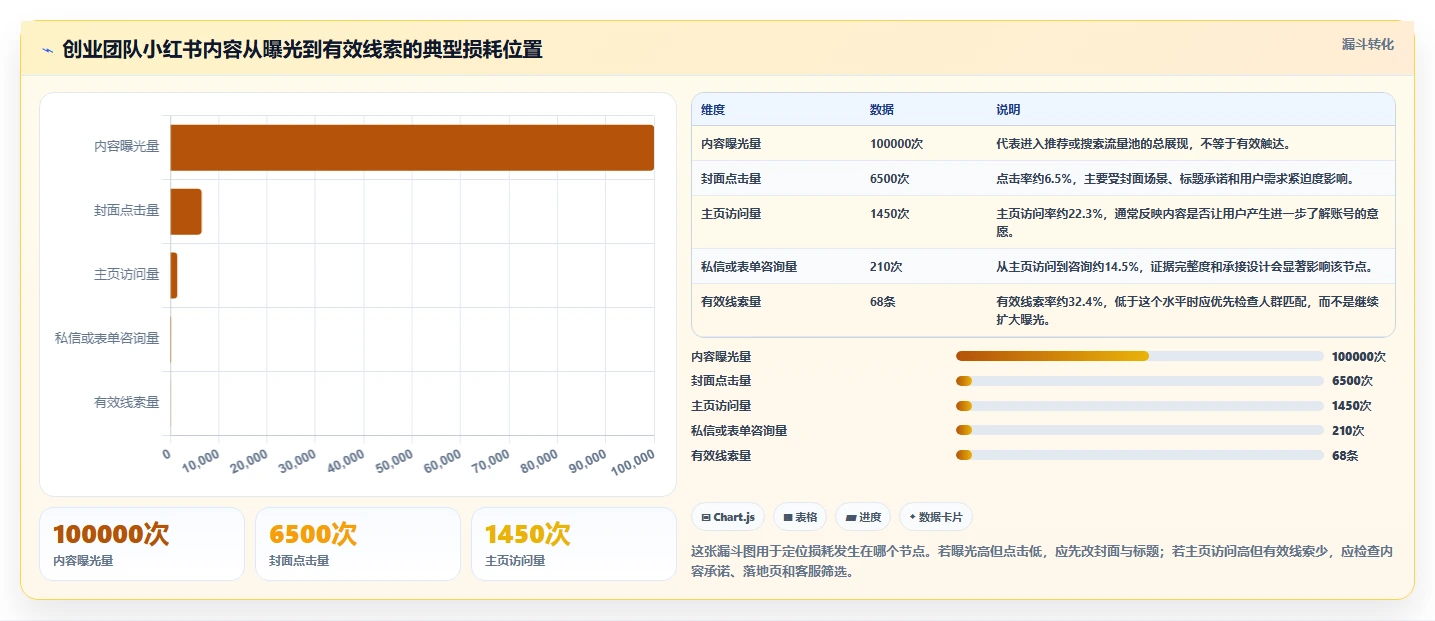Click the 私信或表单咨询量 chart axis label
Screen dimensions: 1435x621
point(107,338)
